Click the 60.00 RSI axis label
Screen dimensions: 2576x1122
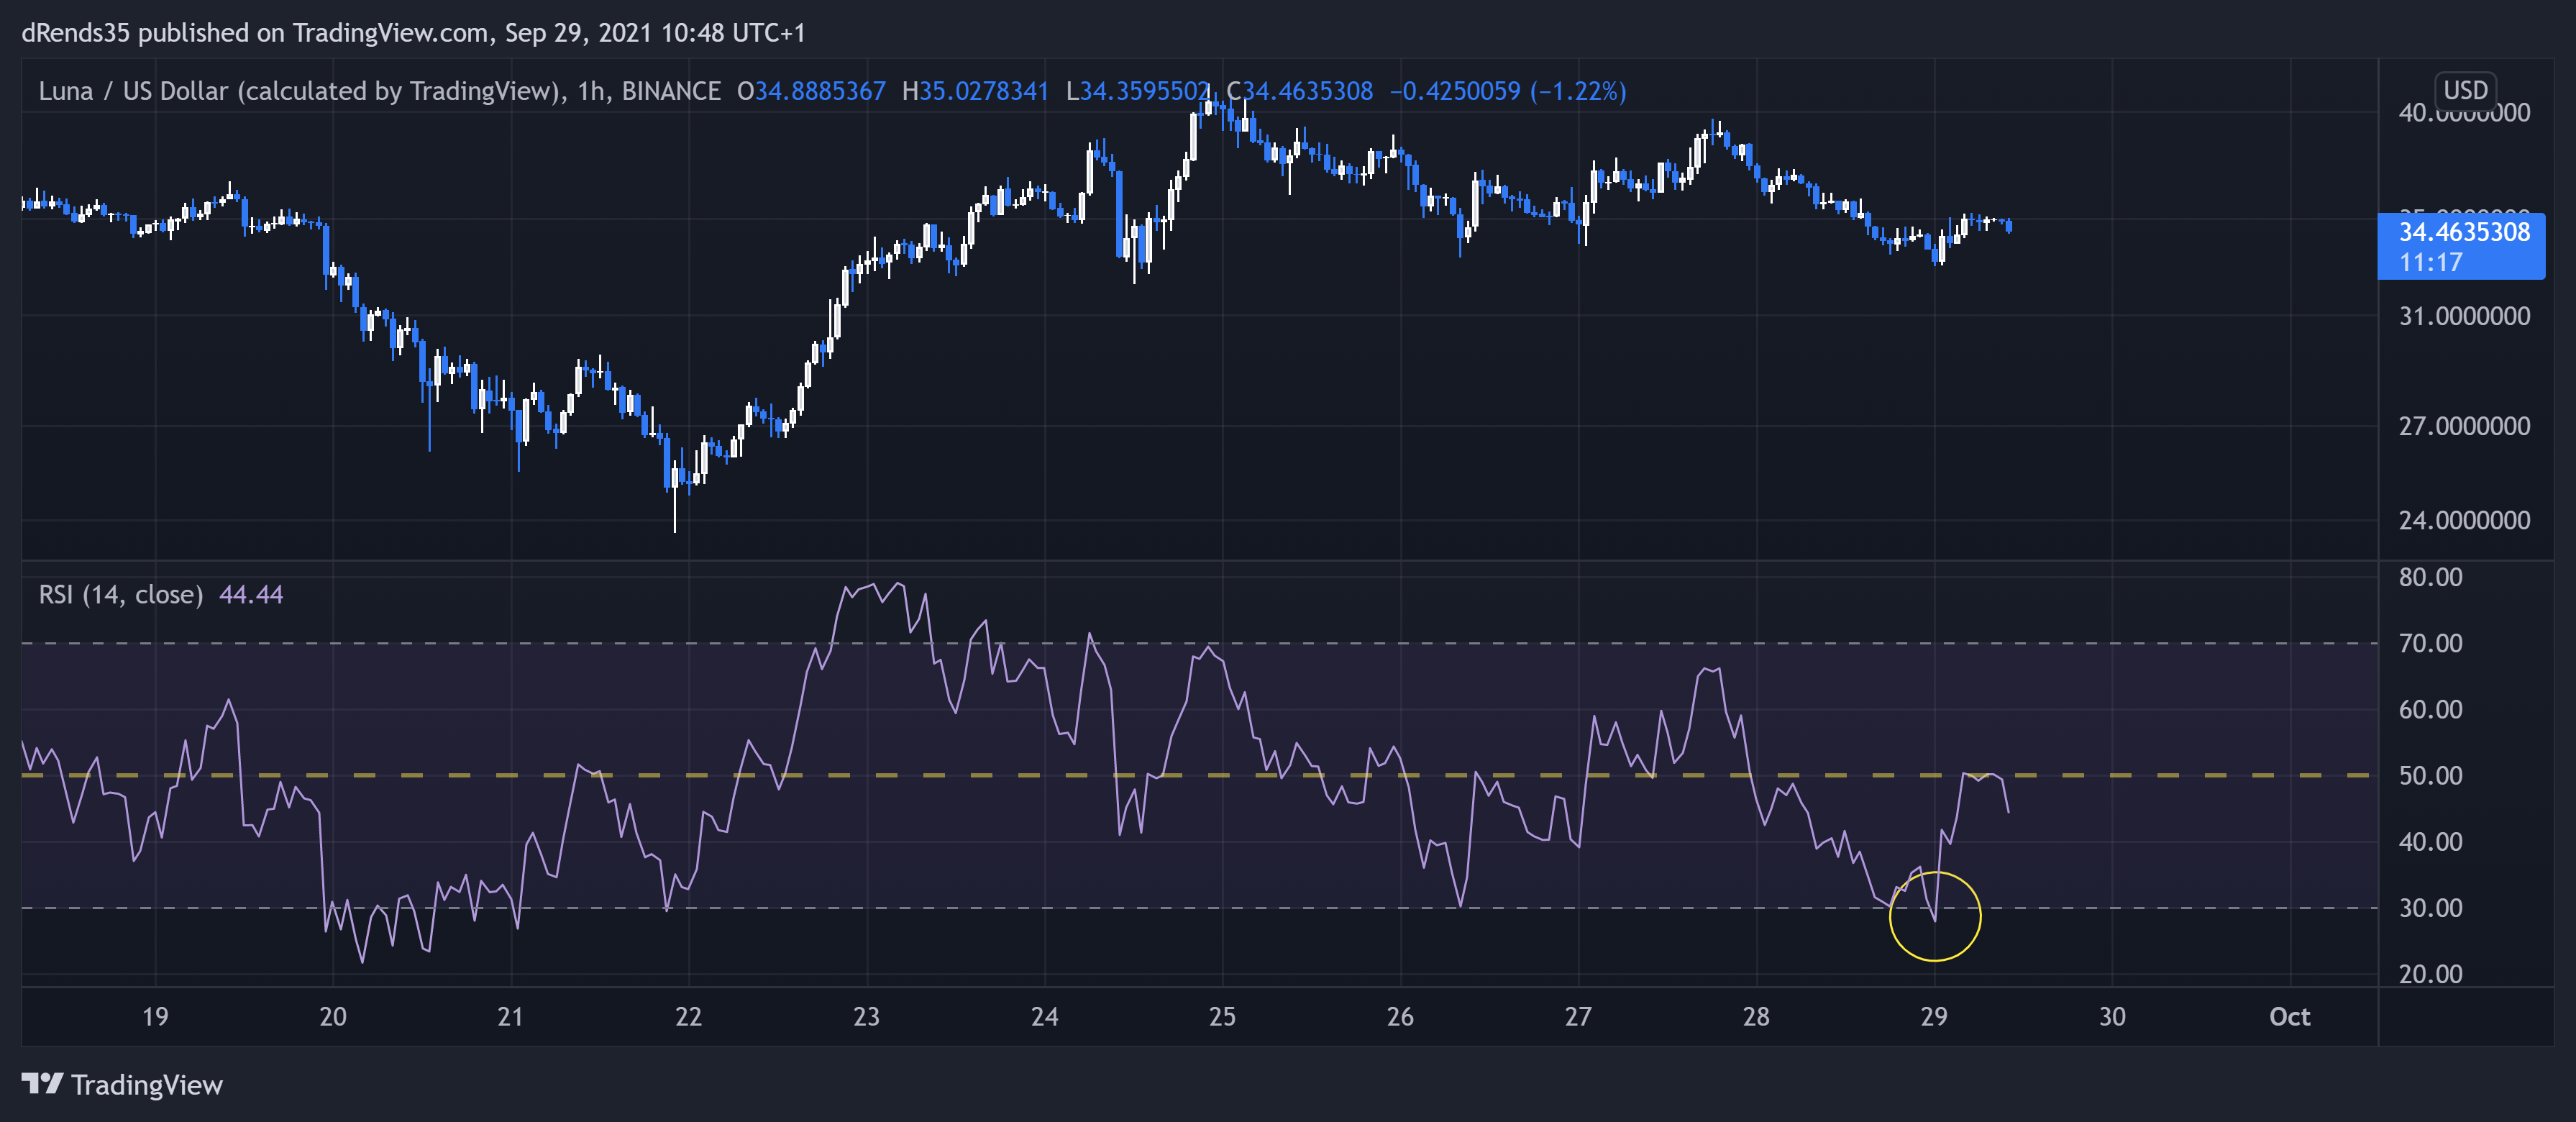(x=2430, y=710)
